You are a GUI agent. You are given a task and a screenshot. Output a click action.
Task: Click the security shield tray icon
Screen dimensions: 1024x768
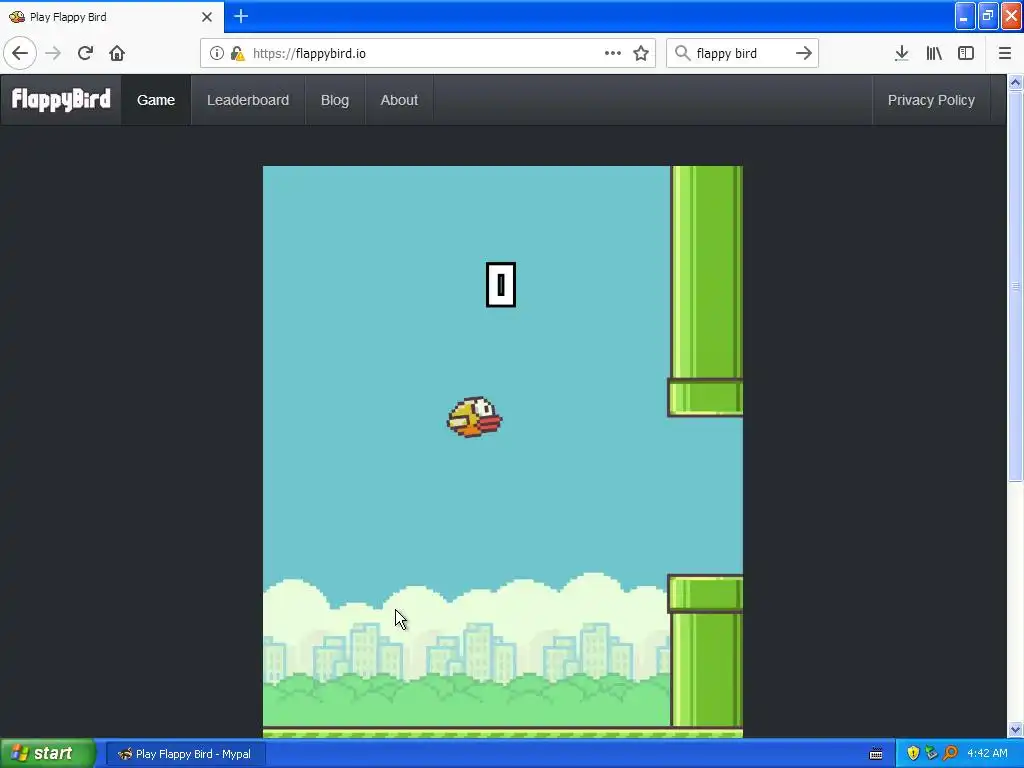click(x=913, y=754)
